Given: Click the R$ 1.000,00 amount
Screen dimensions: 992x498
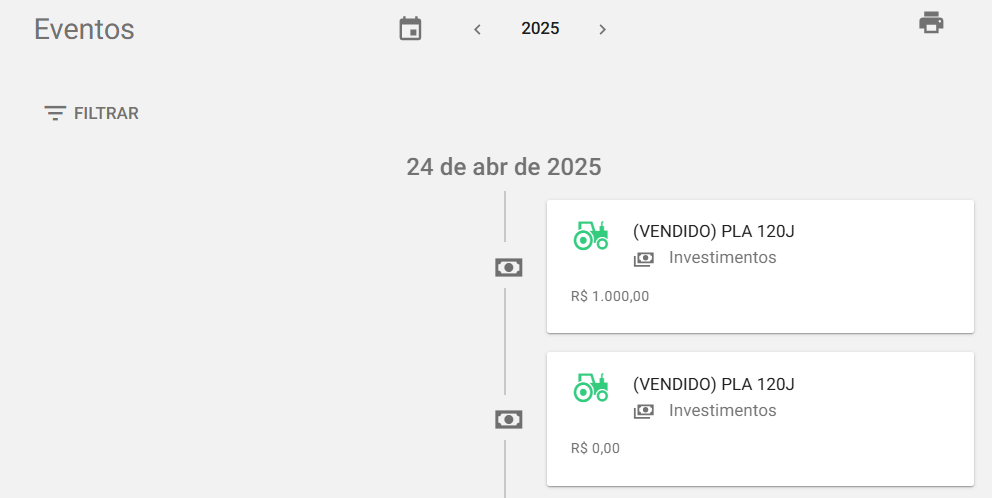Looking at the screenshot, I should (x=610, y=296).
